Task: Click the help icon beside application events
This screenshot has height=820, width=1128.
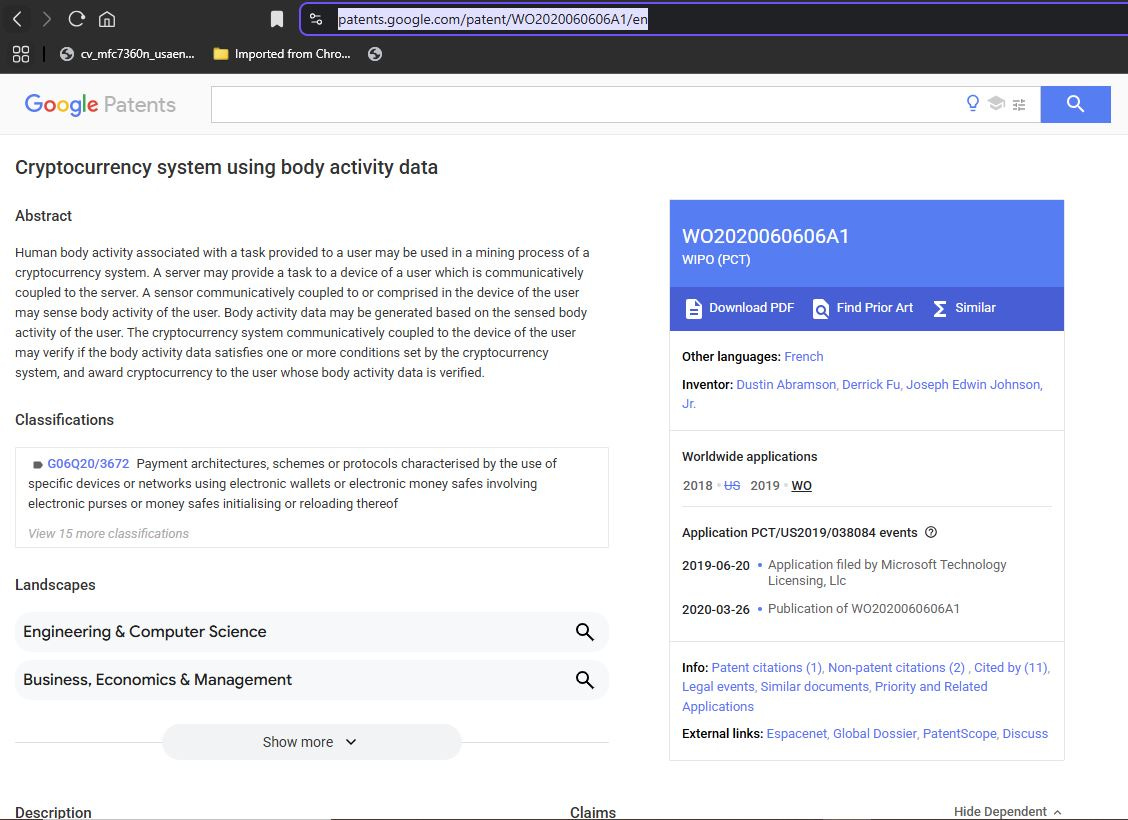Action: [x=931, y=532]
